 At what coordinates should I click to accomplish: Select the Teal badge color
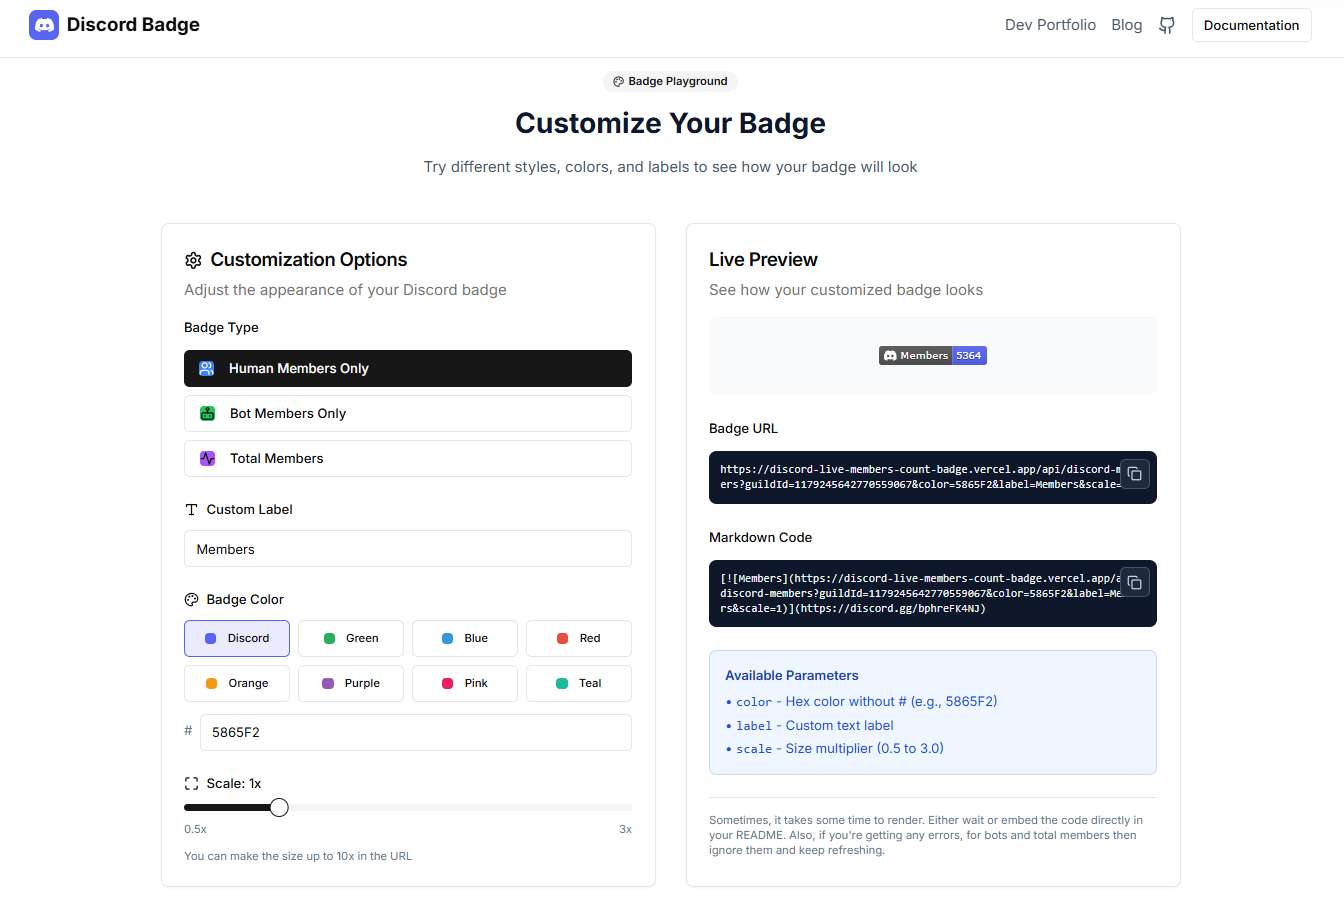click(578, 683)
